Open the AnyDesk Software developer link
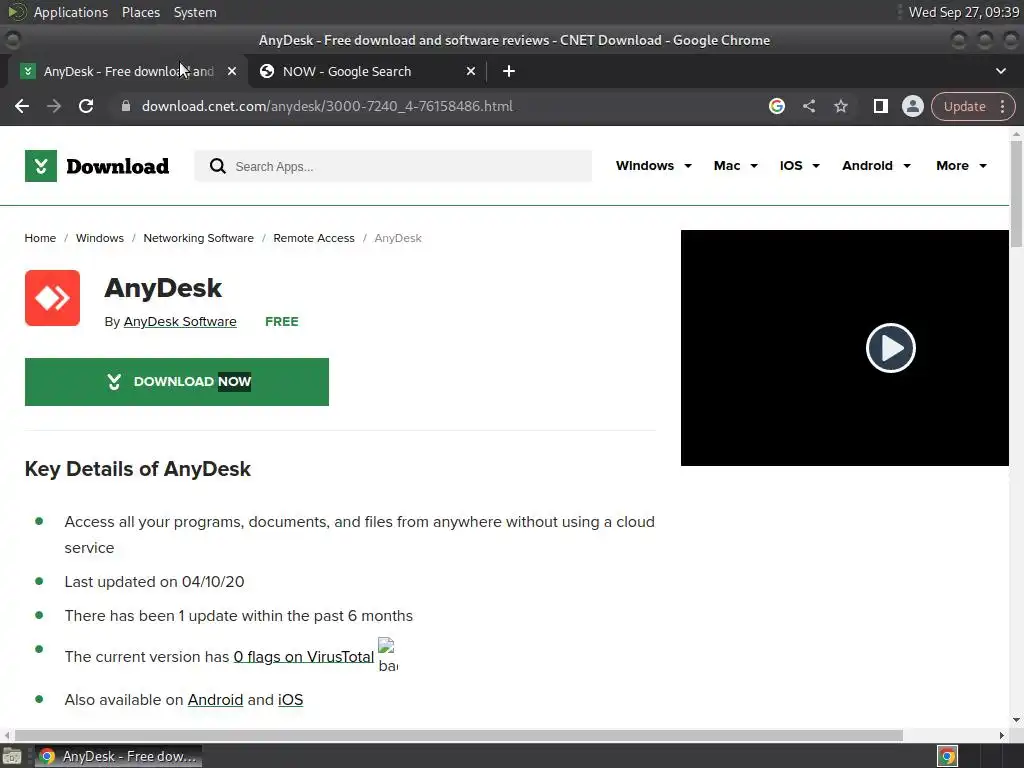1024x768 pixels. pos(180,321)
